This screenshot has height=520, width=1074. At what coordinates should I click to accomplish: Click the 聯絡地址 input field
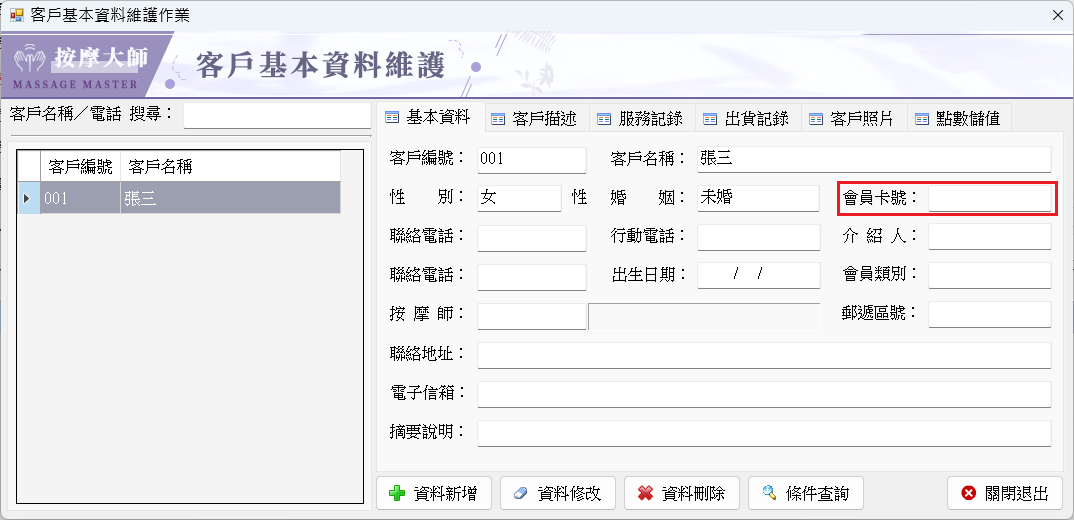764,355
